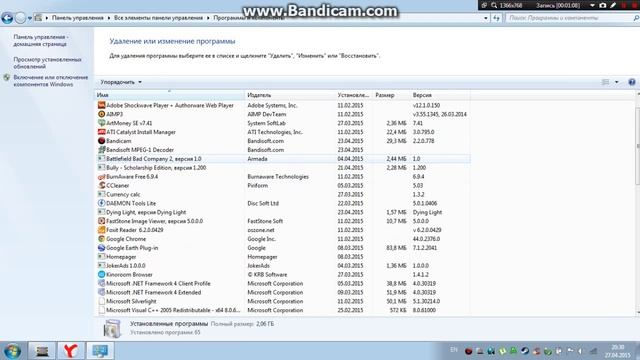Open the Упорядочить dropdown menu
The width and height of the screenshot is (640, 360).
(121, 82)
